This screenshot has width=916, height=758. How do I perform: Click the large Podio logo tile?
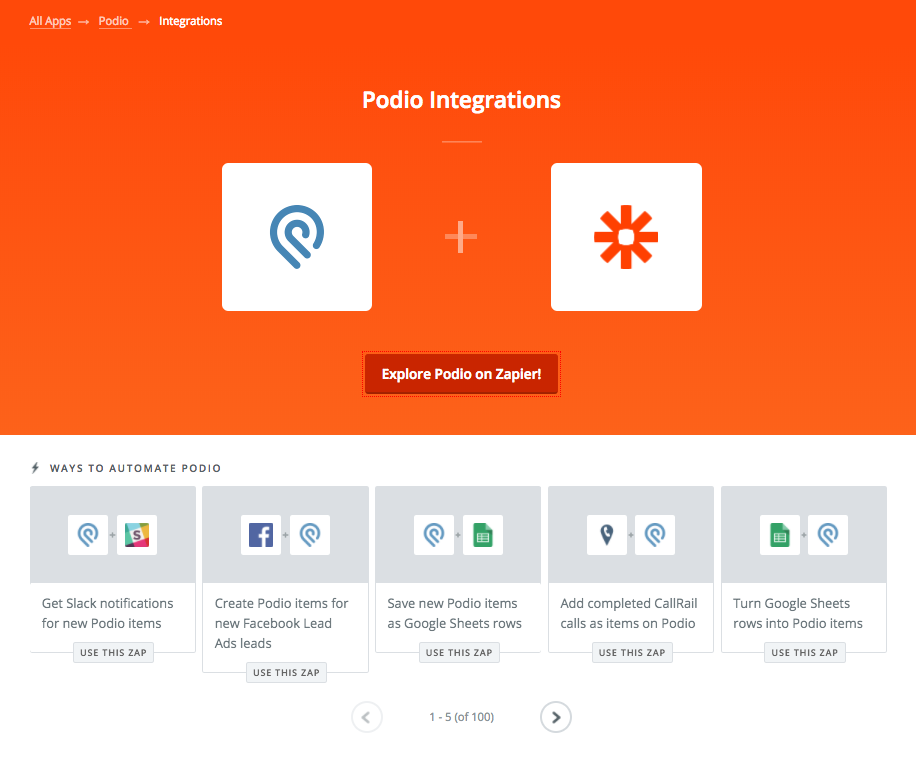(297, 237)
